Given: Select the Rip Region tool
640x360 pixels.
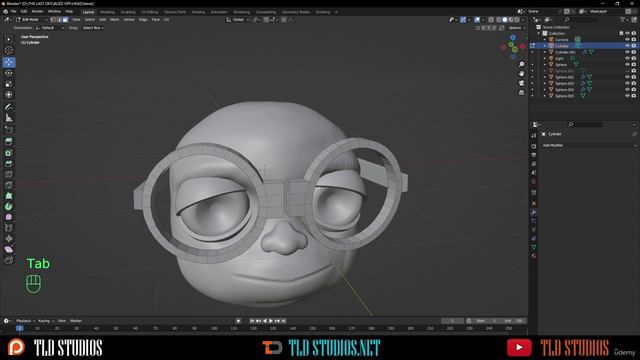Looking at the screenshot, I should pos(9,260).
